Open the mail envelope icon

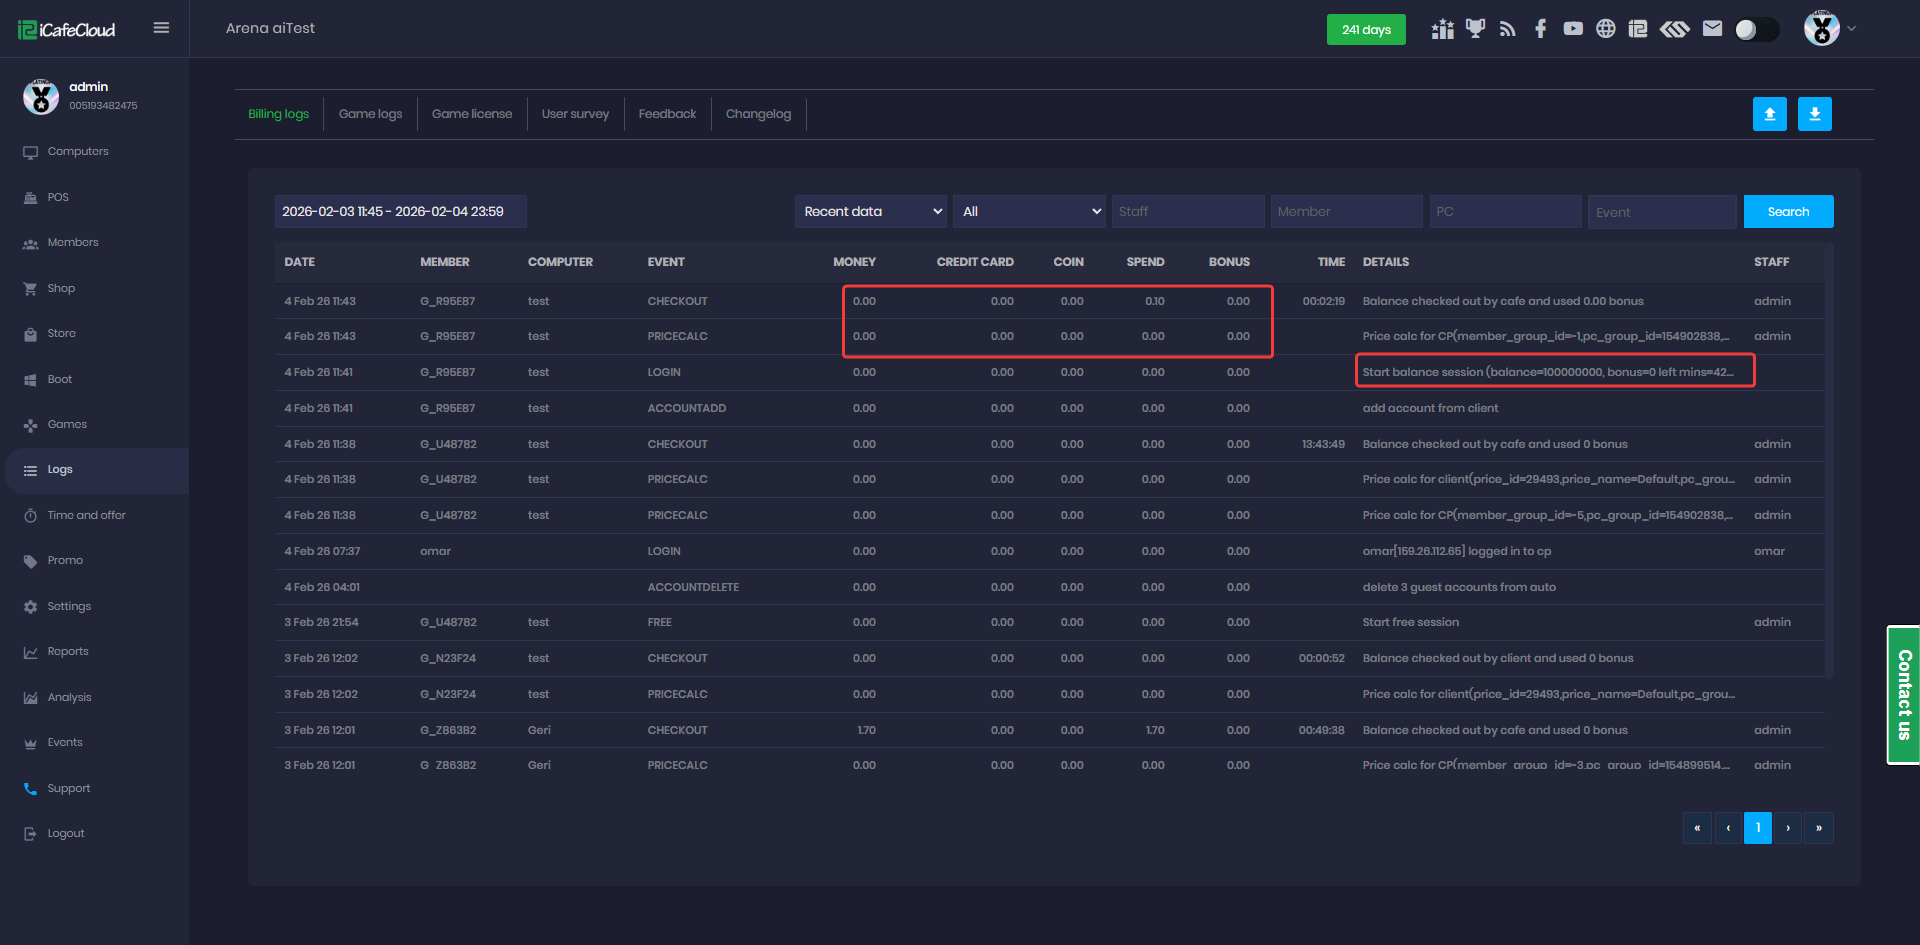(1712, 29)
